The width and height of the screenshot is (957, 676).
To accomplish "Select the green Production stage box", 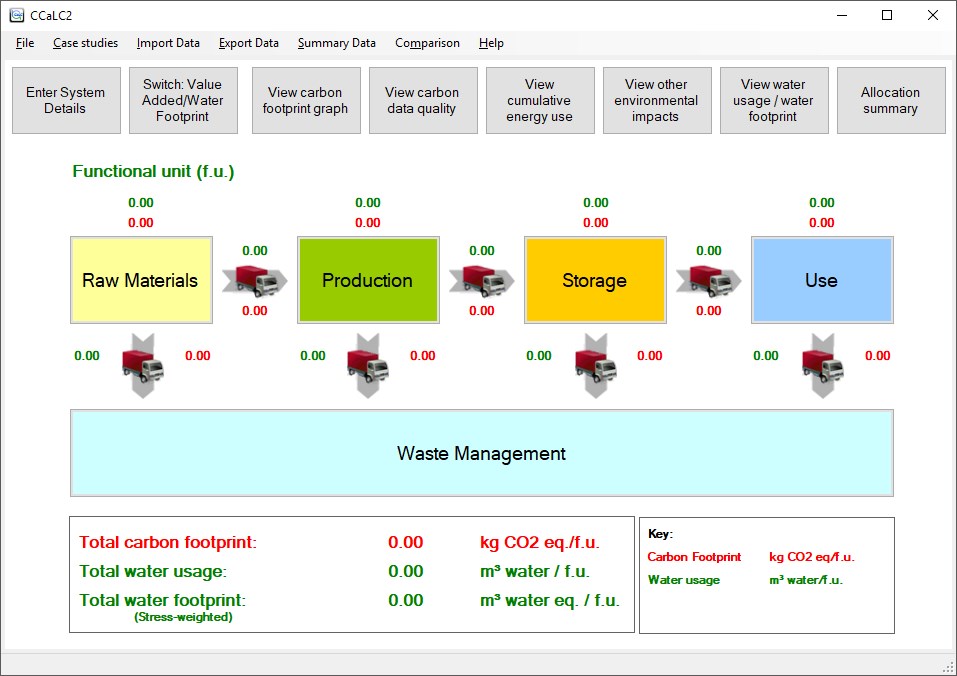I will [x=368, y=280].
